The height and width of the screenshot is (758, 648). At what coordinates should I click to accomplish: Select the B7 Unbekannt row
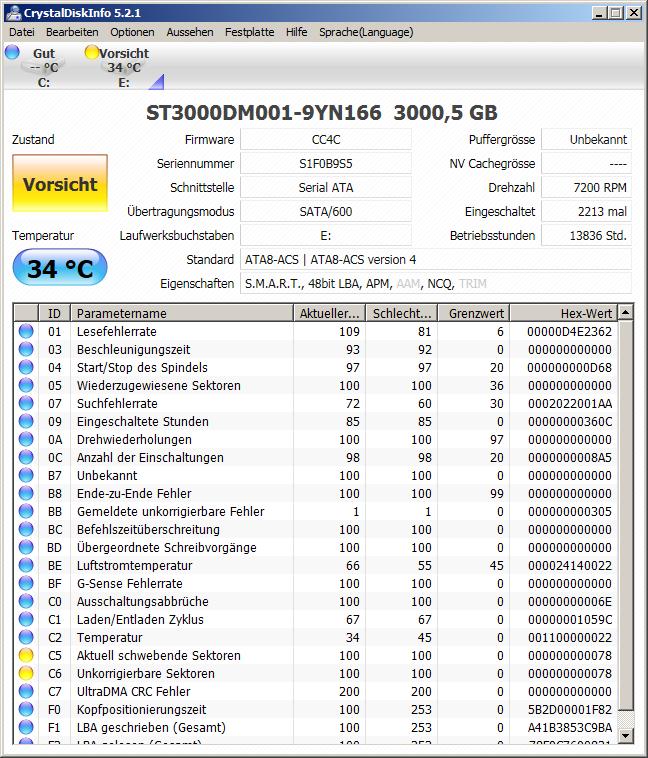click(x=316, y=475)
